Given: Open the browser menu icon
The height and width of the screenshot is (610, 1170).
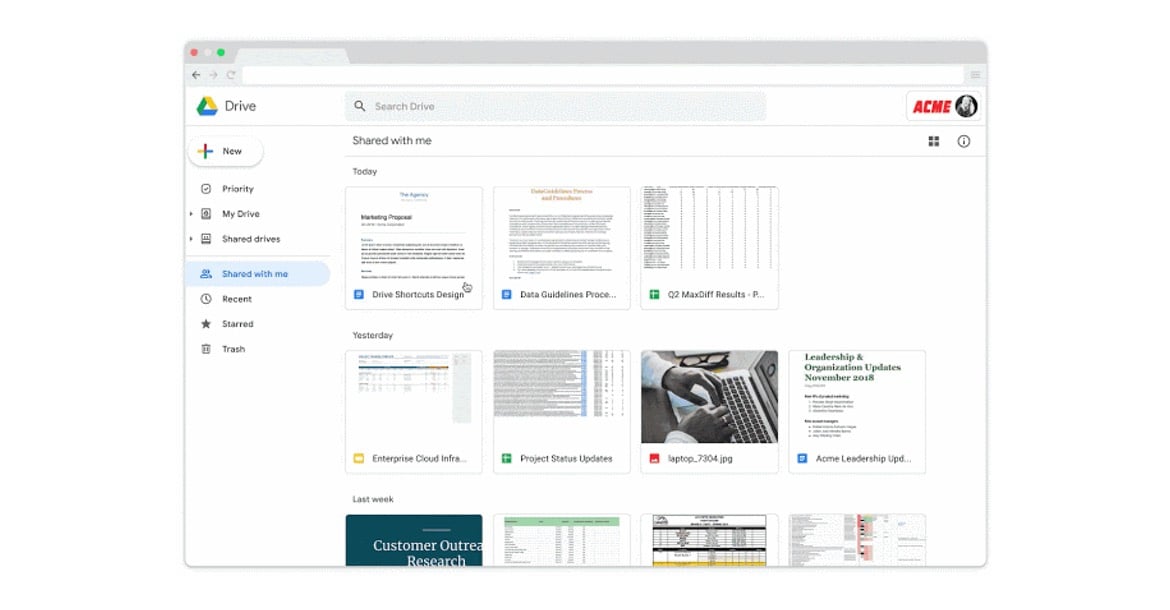Looking at the screenshot, I should [x=975, y=75].
